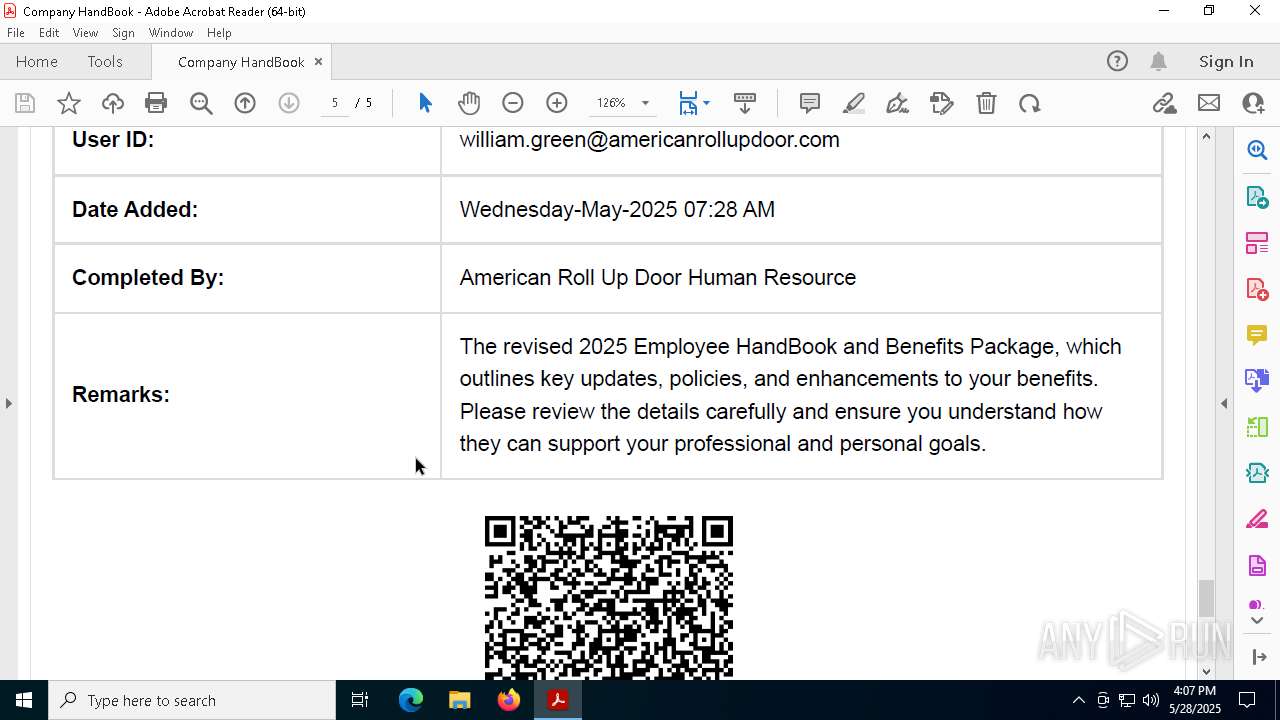This screenshot has width=1280, height=720.
Task: Open the Window menu
Action: click(x=171, y=33)
